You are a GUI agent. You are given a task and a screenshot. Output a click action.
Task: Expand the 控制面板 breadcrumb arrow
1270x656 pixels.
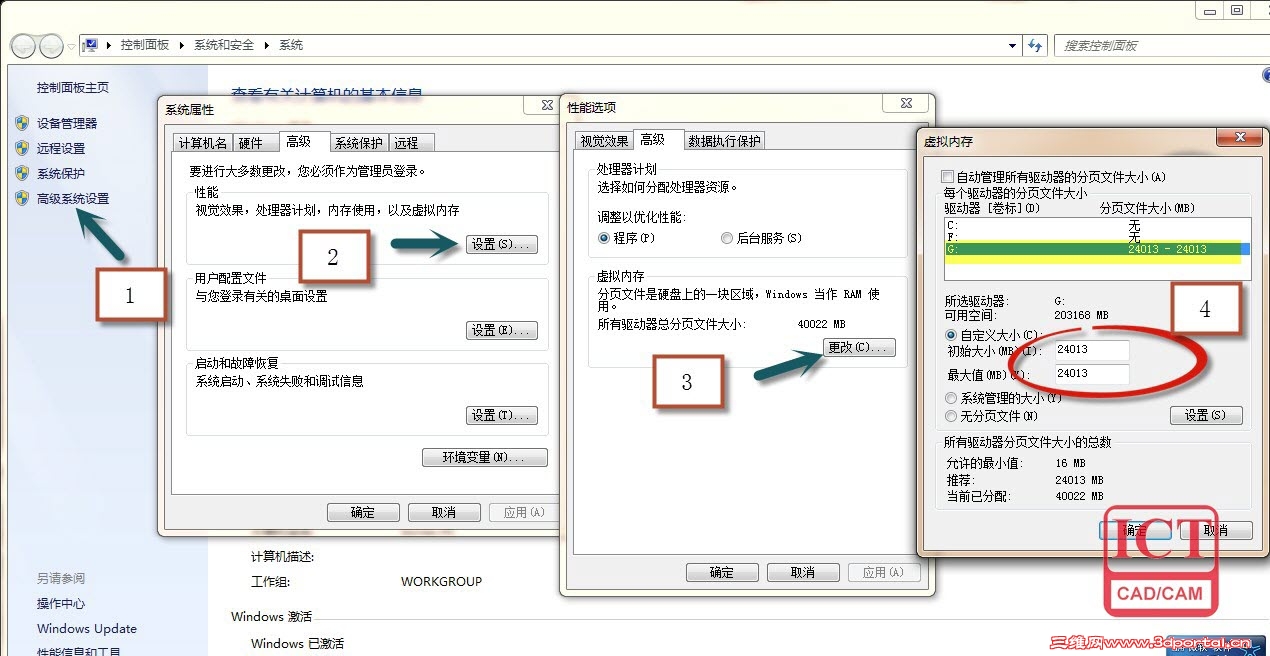pyautogui.click(x=180, y=45)
